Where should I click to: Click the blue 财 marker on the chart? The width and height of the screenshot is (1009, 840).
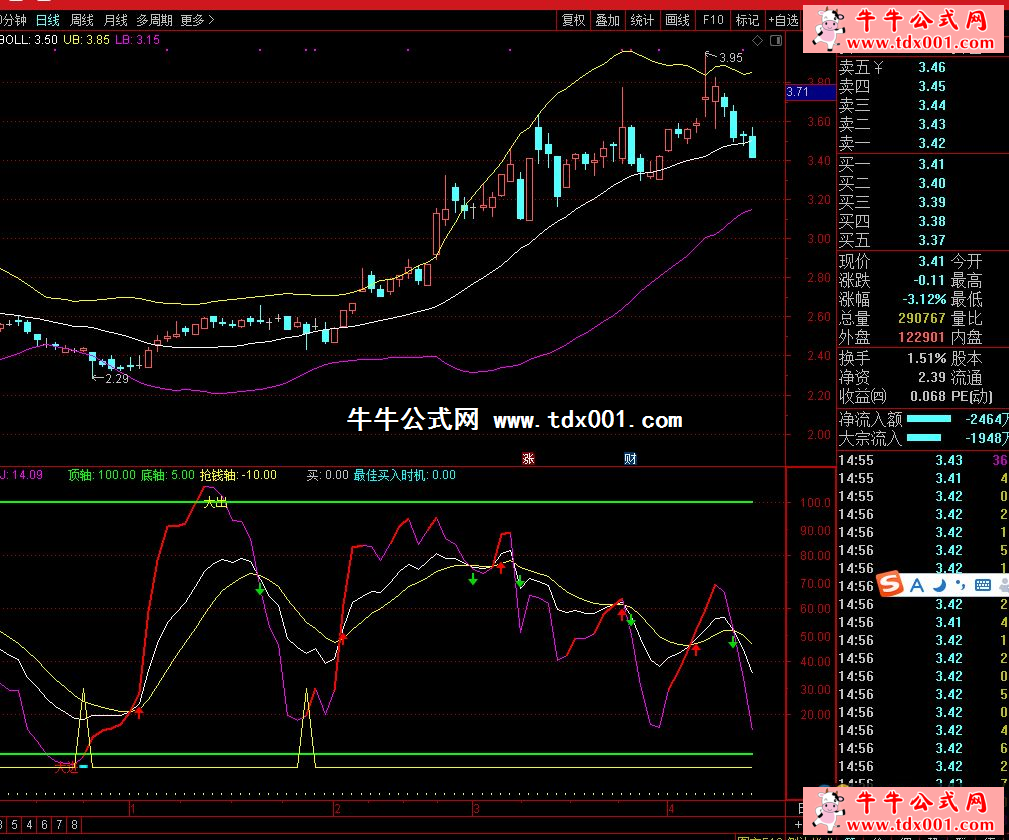click(x=630, y=459)
